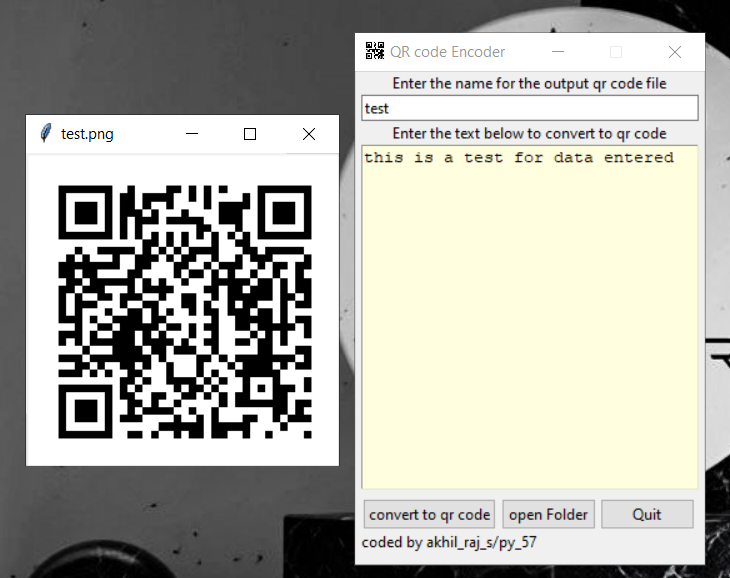Click the QR code icon in Encoder title bar
The height and width of the screenshot is (578, 730).
click(375, 51)
